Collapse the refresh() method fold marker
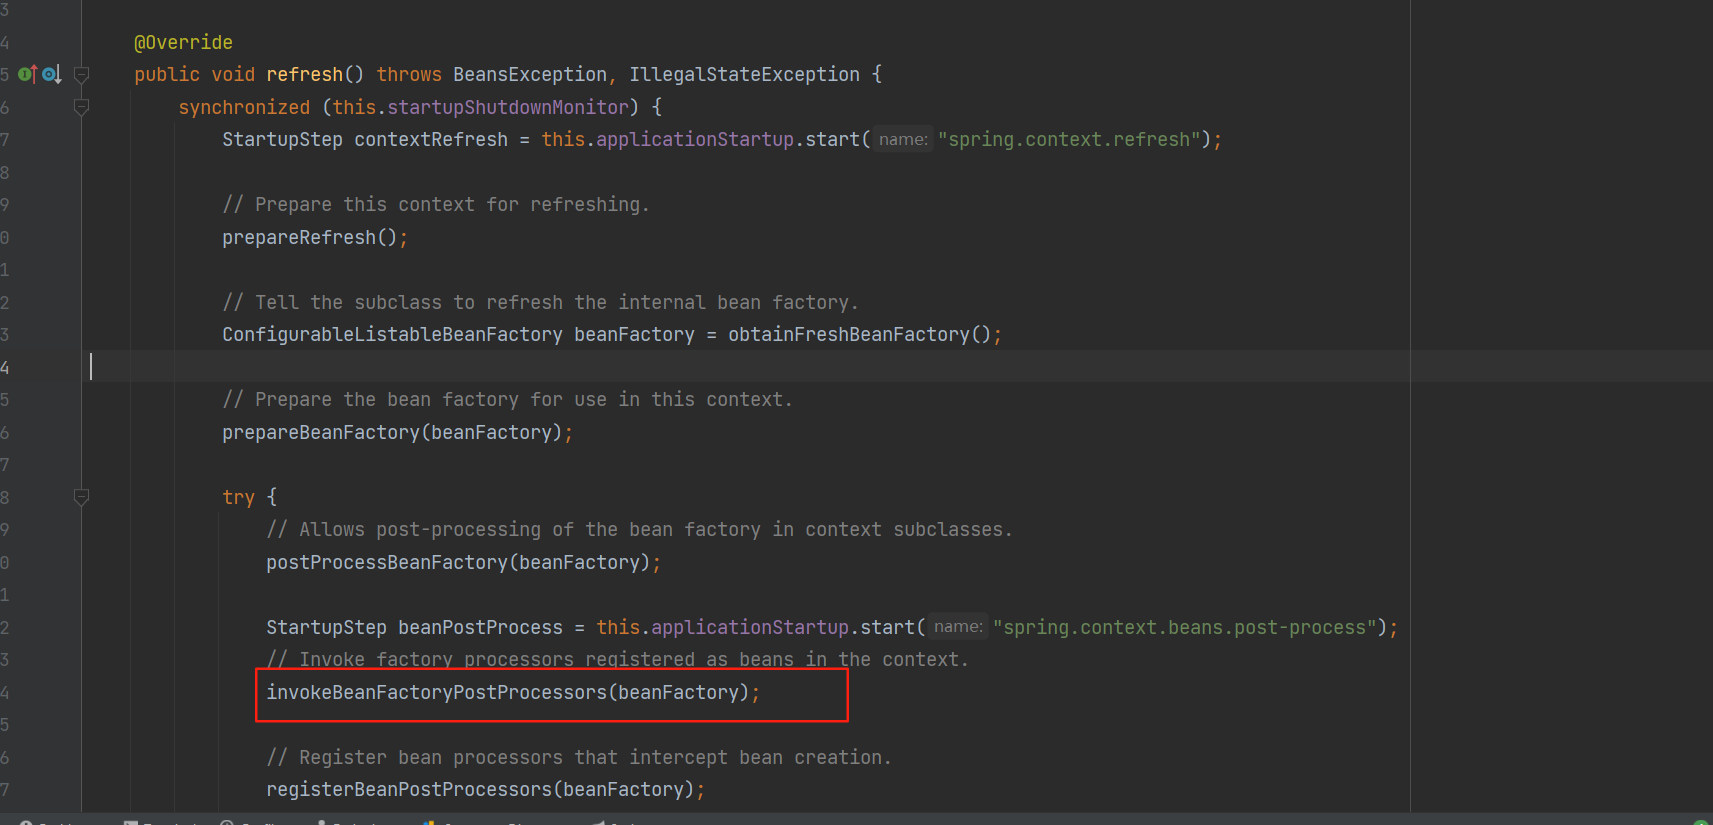 82,74
